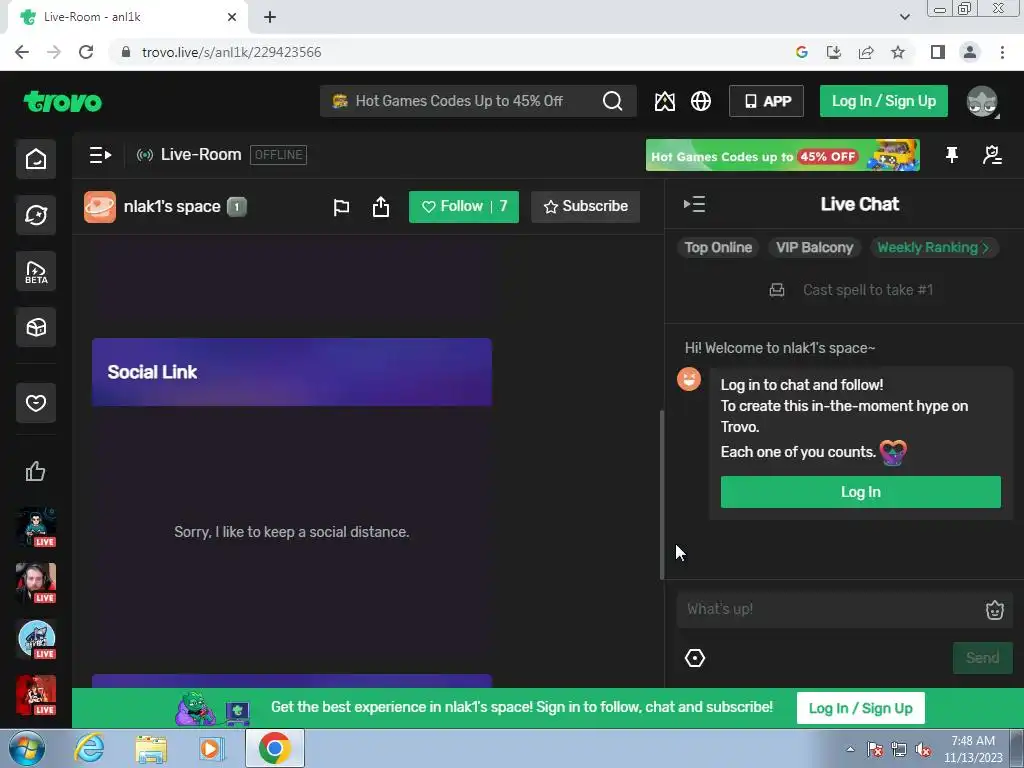
Task: Select the VIP Balcony tab
Action: click(x=814, y=248)
